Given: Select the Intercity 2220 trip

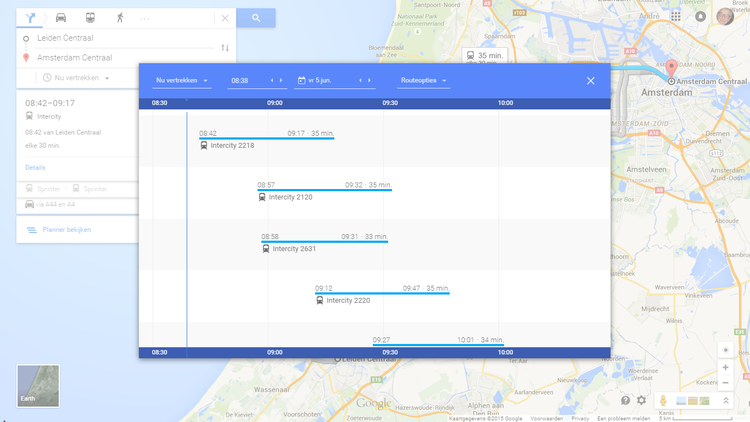Looking at the screenshot, I should [382, 294].
